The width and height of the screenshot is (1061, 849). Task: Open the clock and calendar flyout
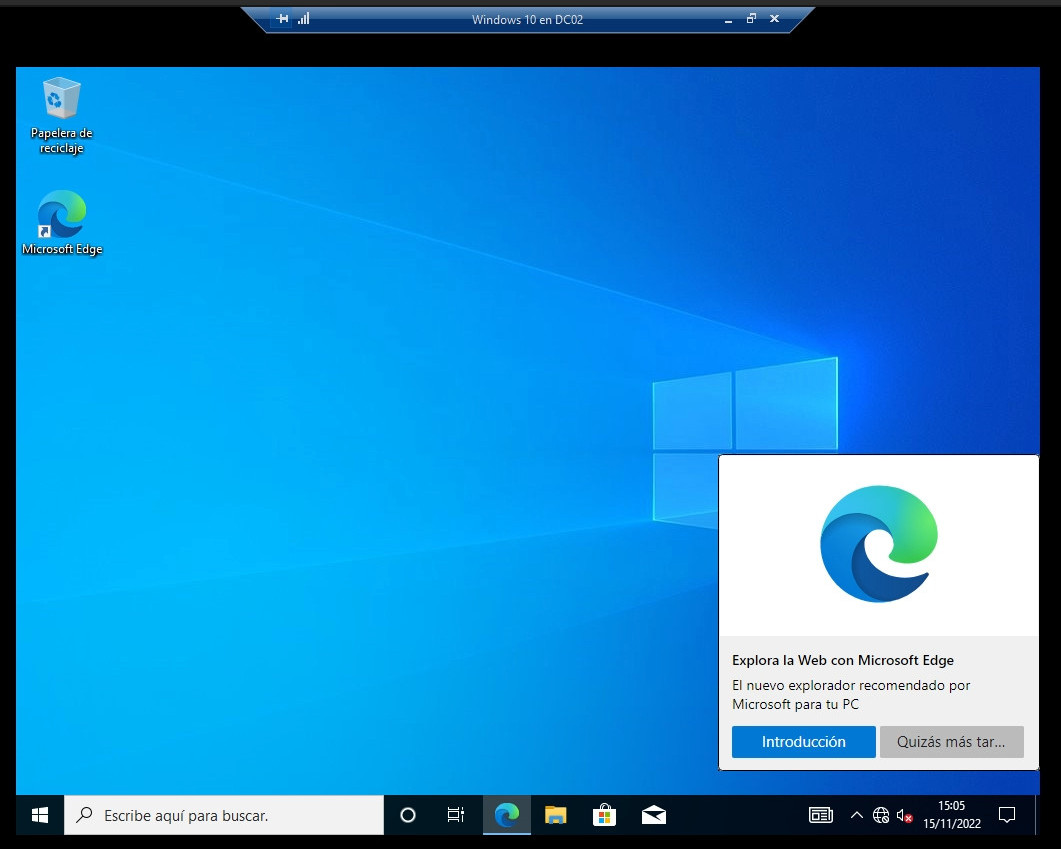click(x=951, y=815)
